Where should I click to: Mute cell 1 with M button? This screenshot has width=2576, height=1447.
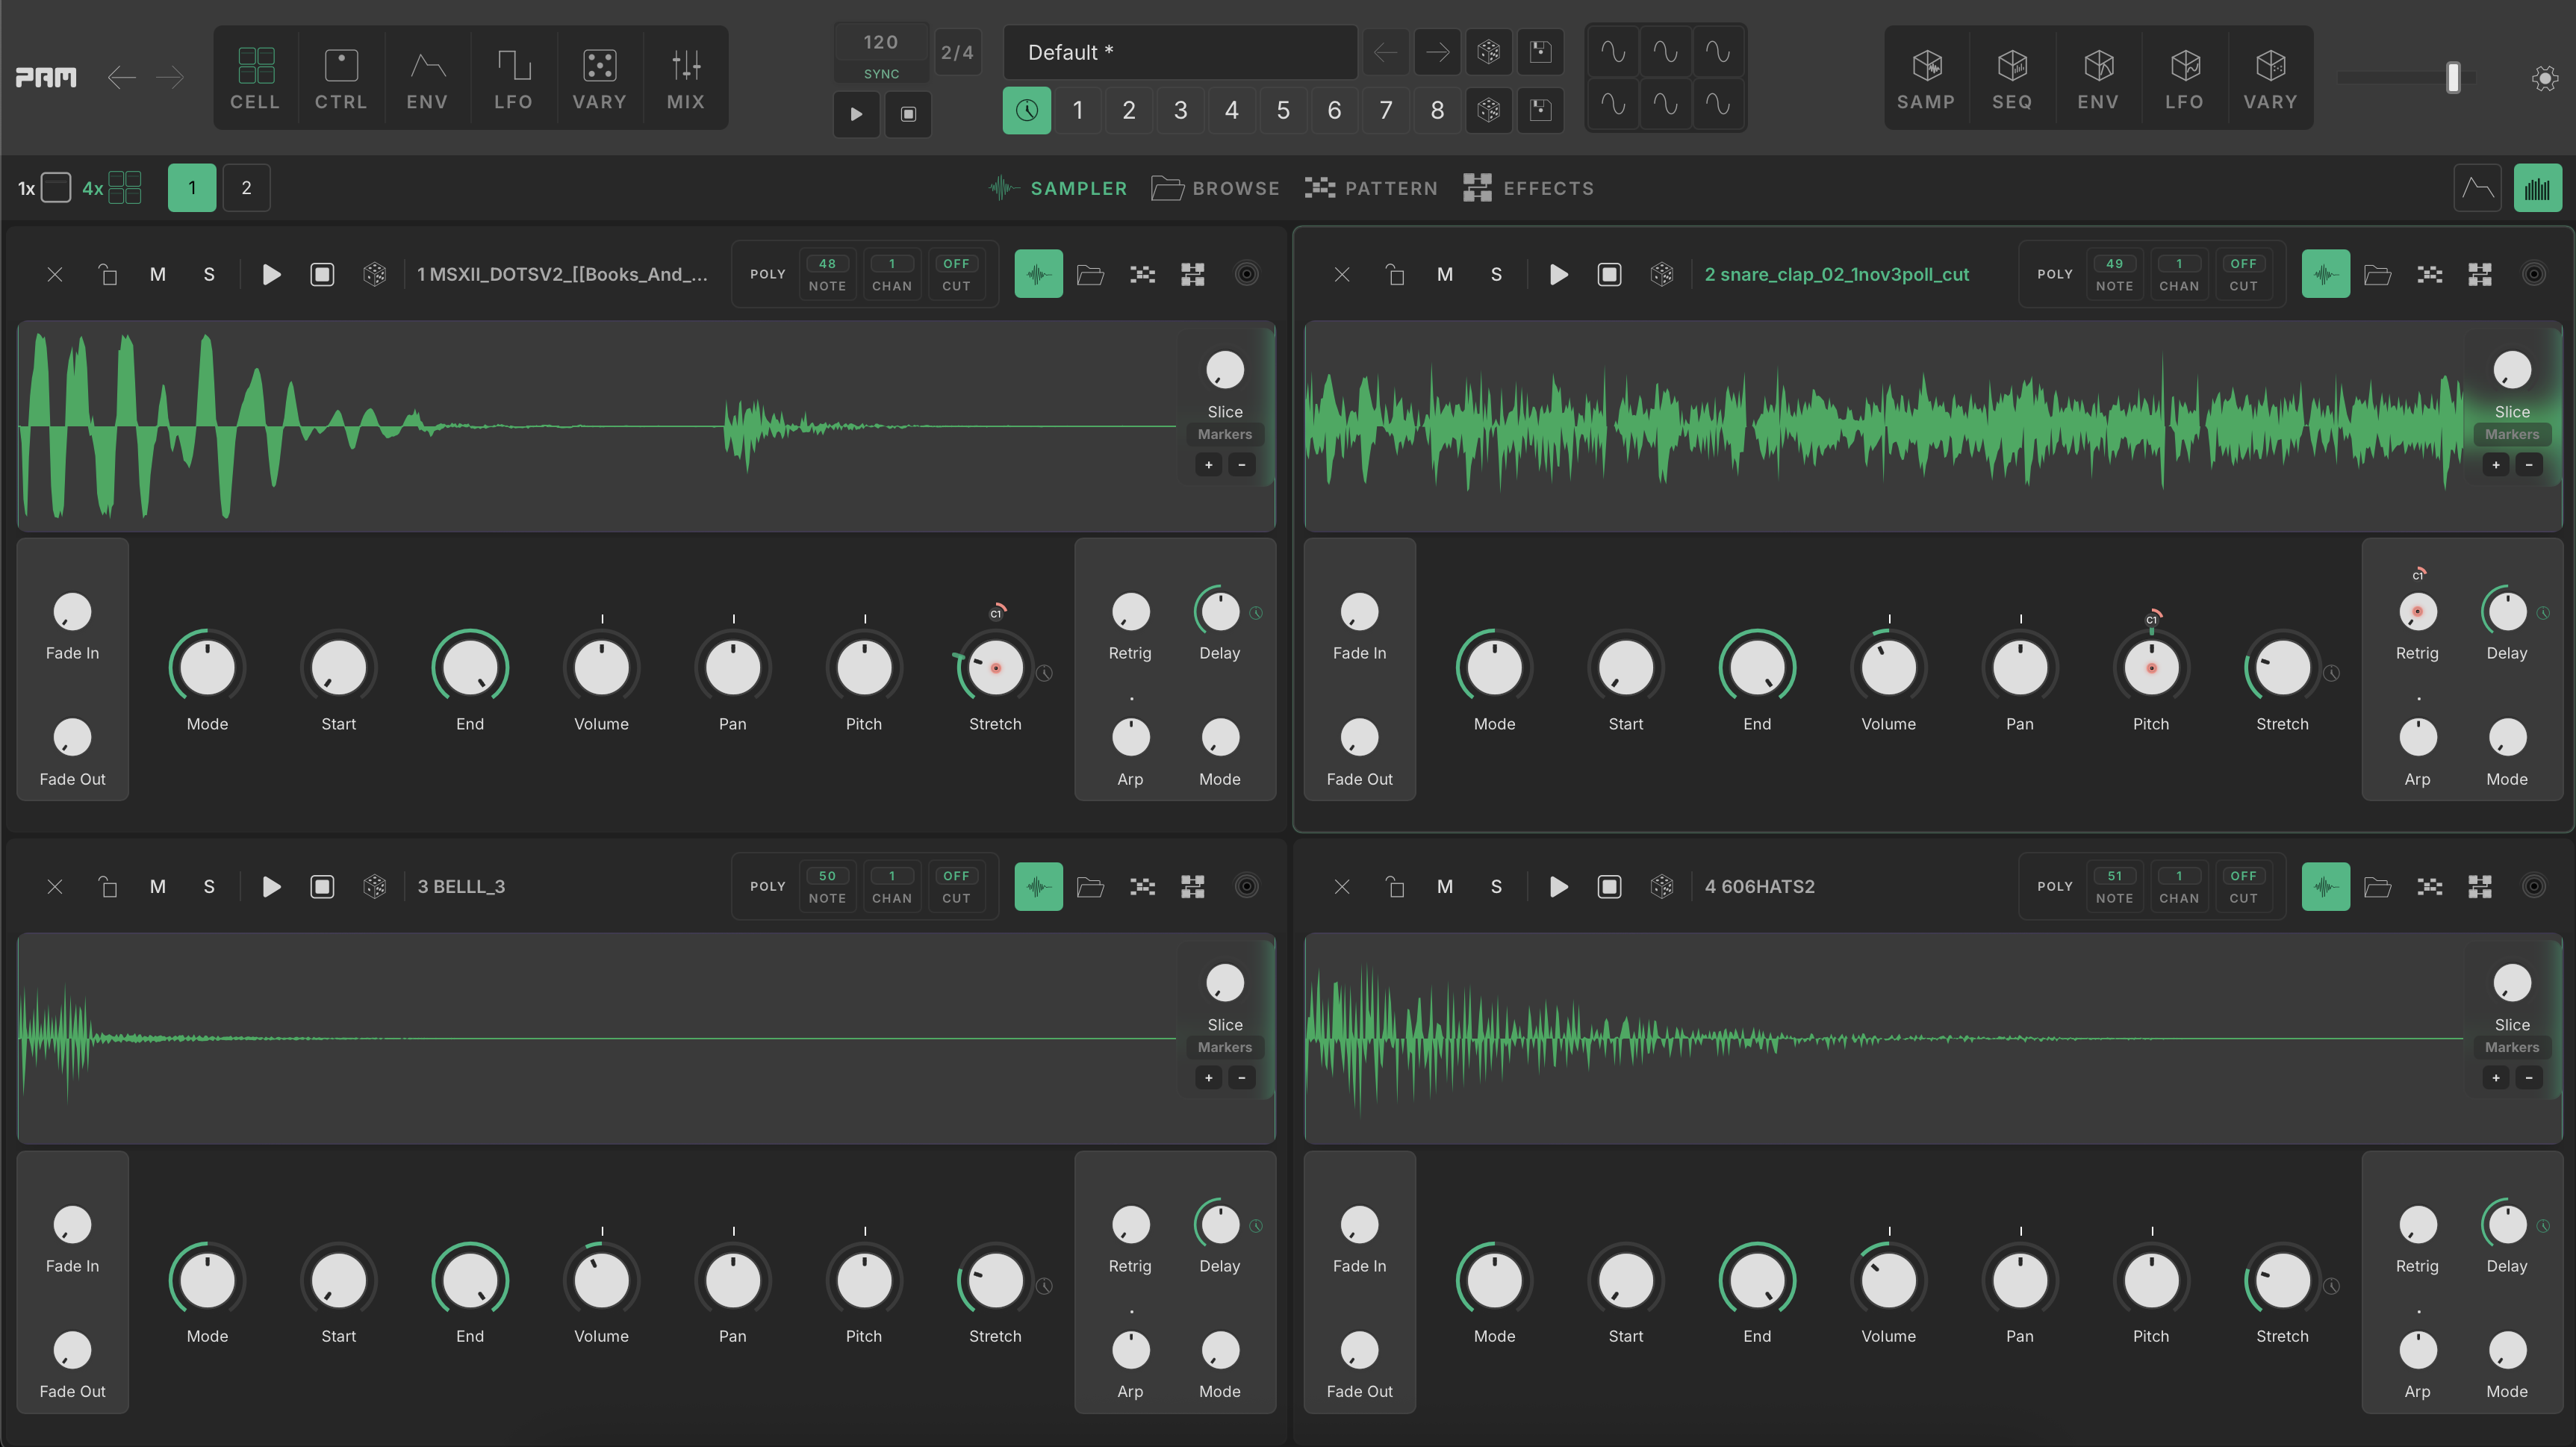[x=157, y=274]
